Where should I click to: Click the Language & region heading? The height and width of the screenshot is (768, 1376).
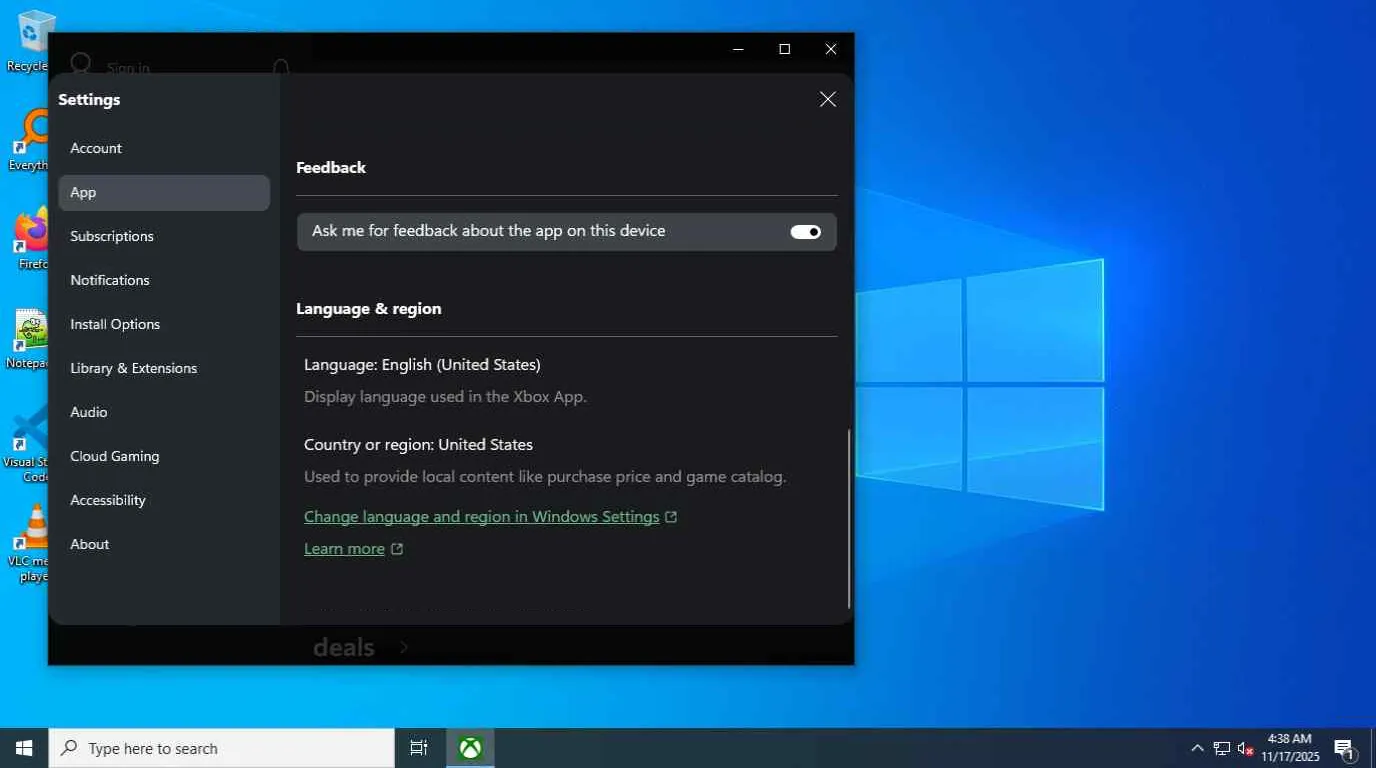pyautogui.click(x=369, y=308)
